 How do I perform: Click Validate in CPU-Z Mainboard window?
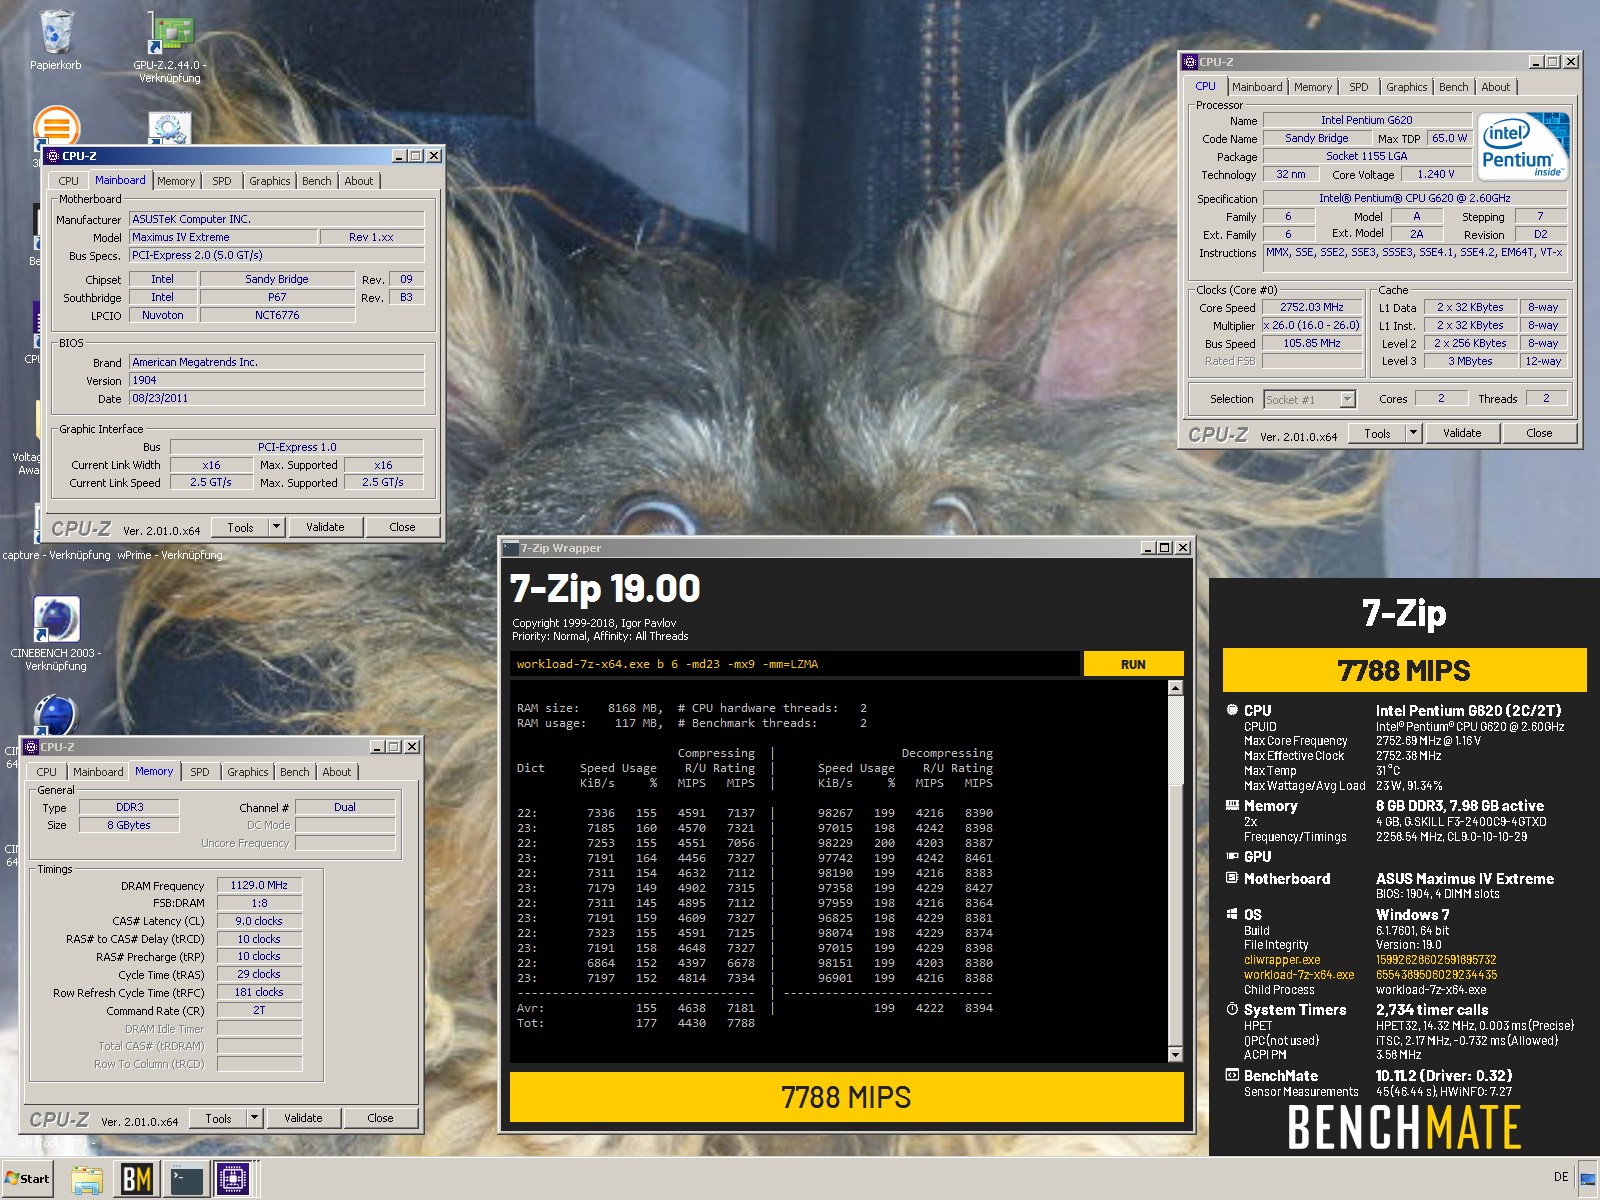pos(325,527)
